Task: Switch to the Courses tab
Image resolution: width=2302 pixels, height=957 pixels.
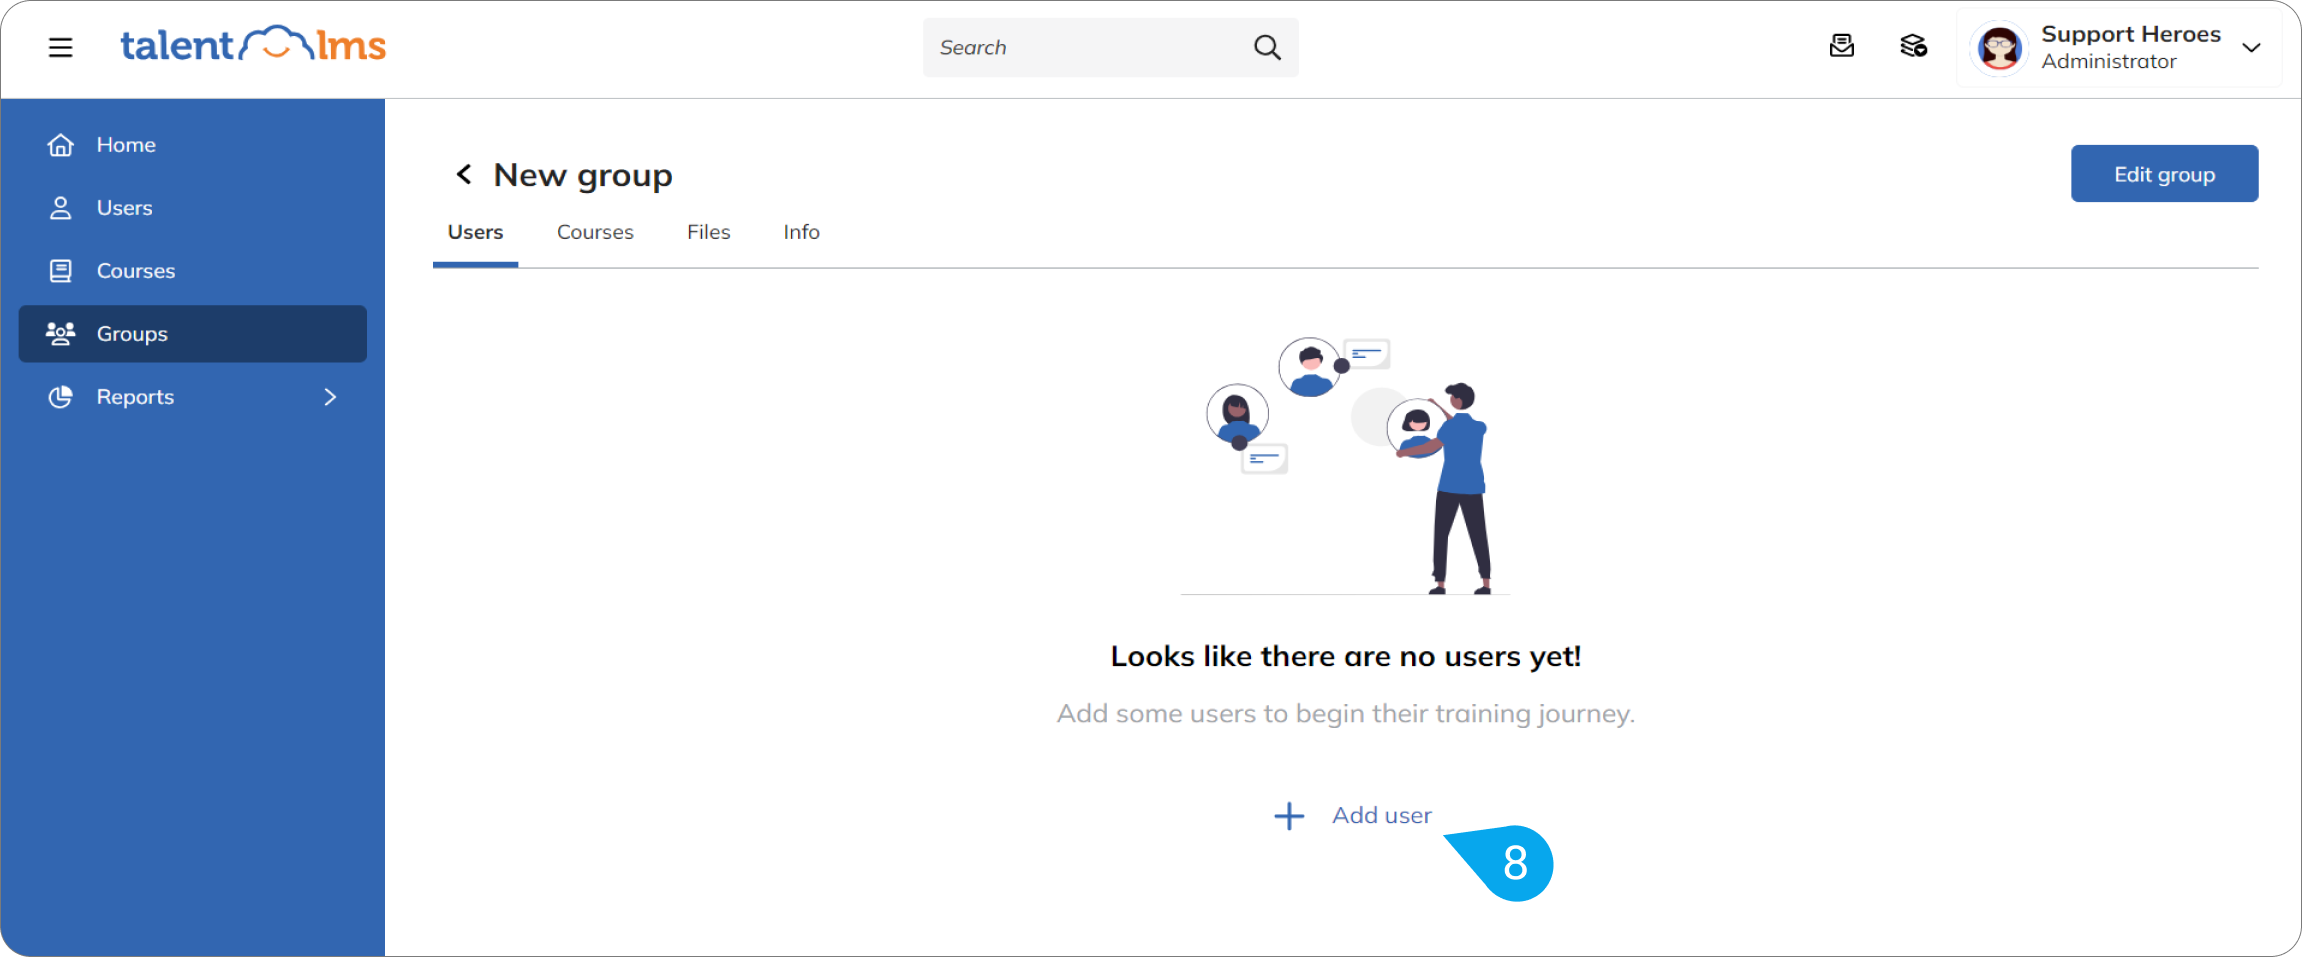Action: 595,232
